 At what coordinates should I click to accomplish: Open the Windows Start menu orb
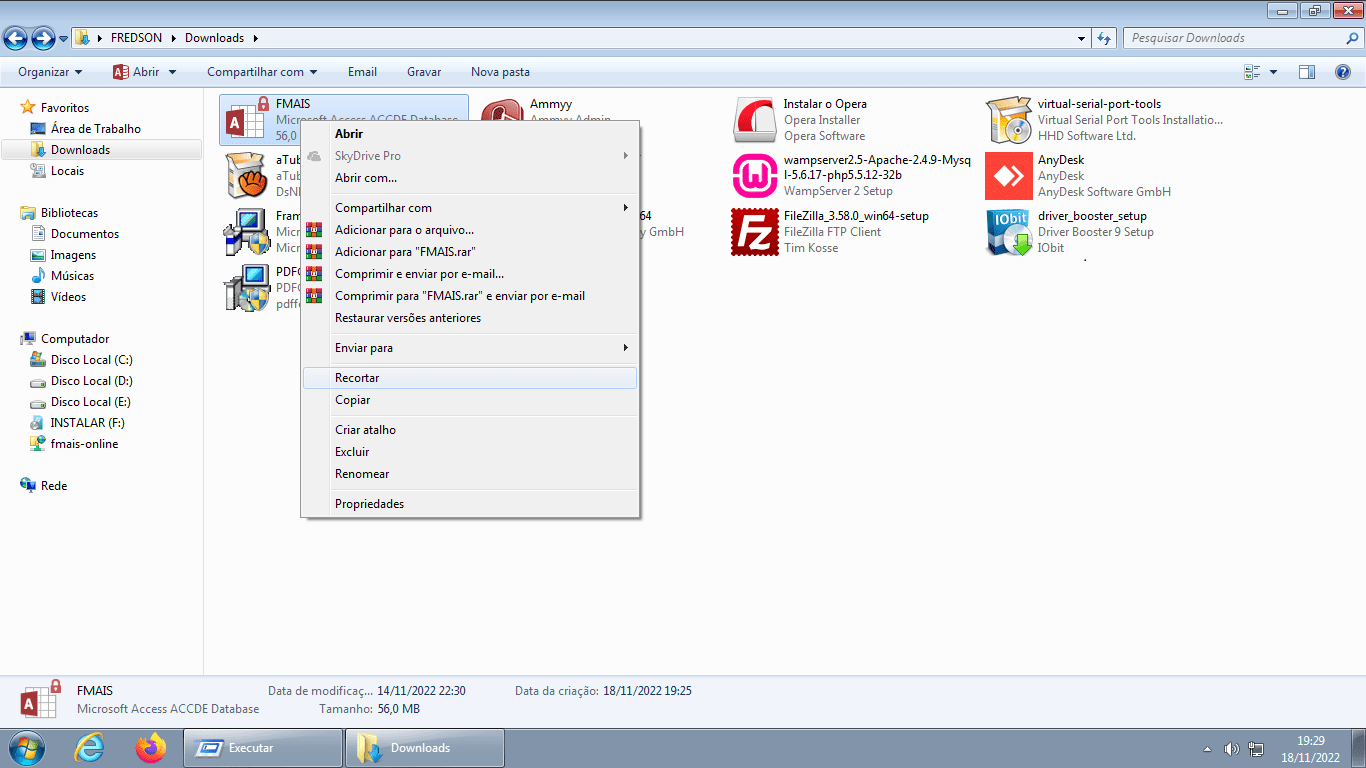coord(26,748)
